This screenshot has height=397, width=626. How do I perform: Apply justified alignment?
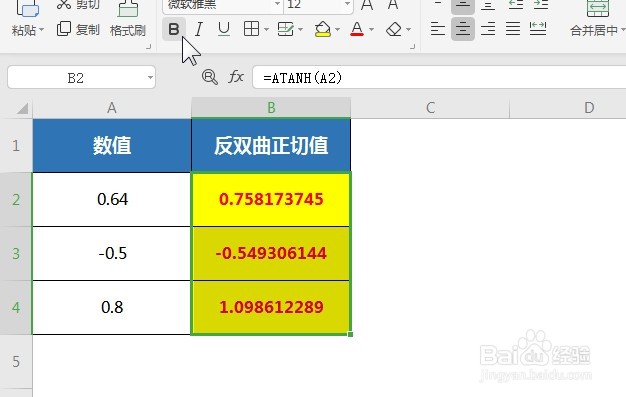[513, 29]
